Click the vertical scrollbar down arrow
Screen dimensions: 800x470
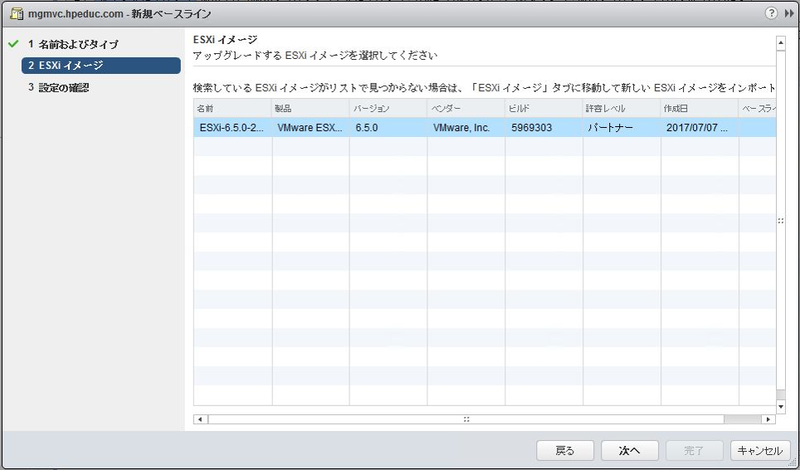click(x=781, y=406)
